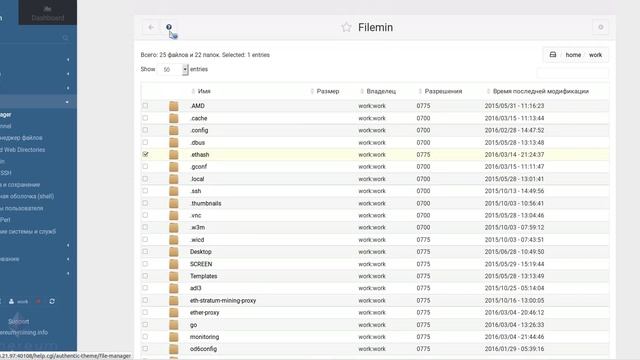Click the sidebar refresh icon
The image size is (640, 360).
pyautogui.click(x=52, y=301)
